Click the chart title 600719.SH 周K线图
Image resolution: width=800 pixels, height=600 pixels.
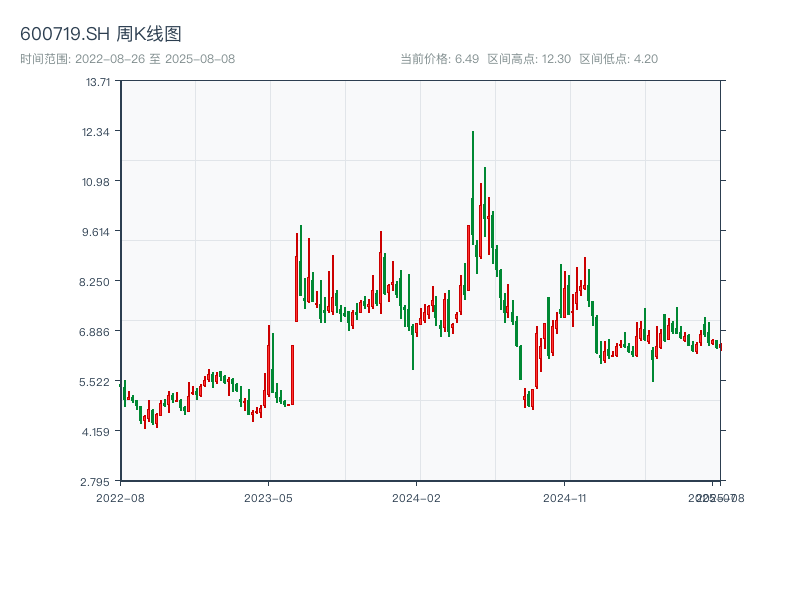[101, 34]
